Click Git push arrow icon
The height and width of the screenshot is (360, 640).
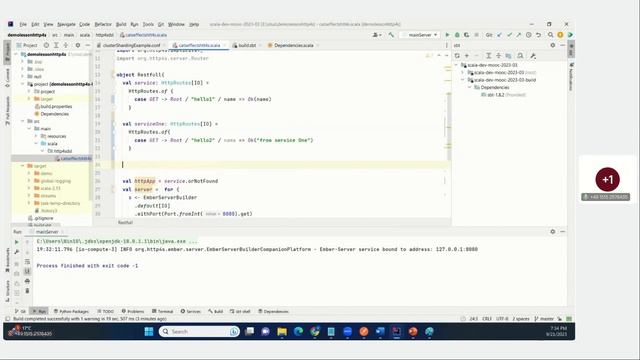point(519,35)
